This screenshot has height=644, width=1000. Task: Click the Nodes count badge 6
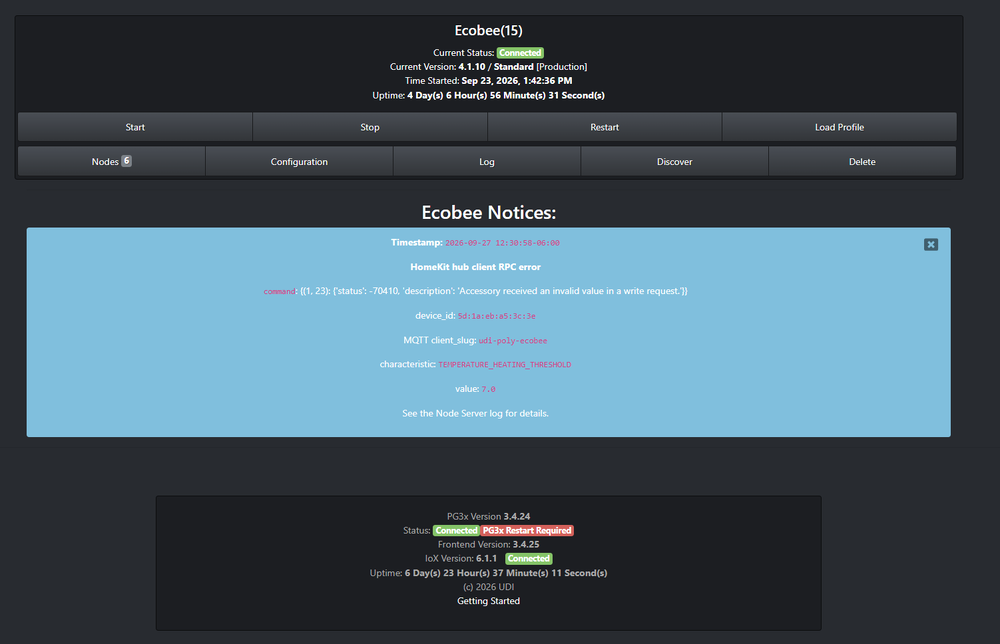(126, 161)
